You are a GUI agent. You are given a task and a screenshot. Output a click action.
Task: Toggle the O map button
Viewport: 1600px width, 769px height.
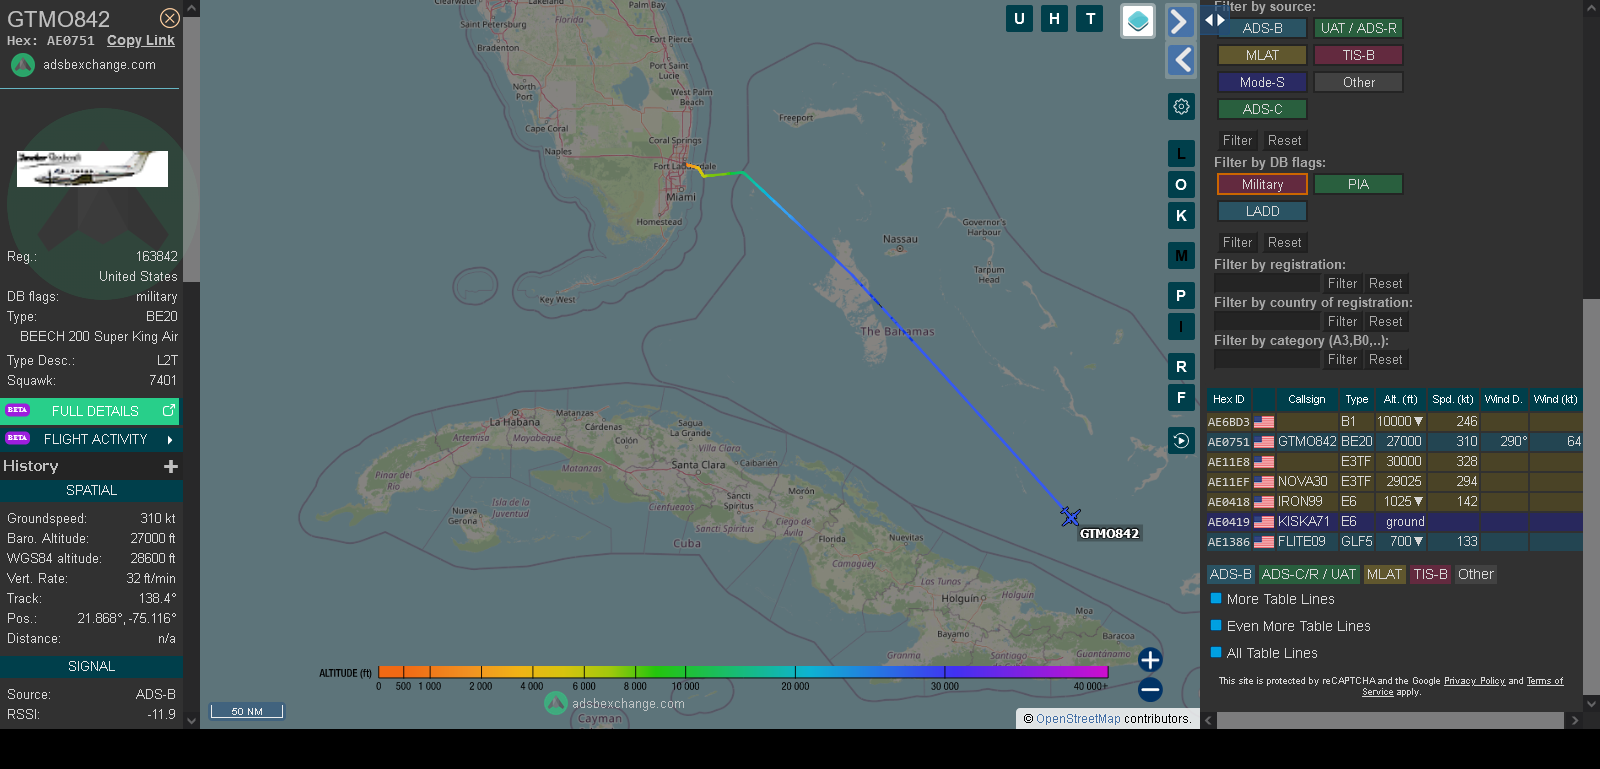pos(1181,185)
